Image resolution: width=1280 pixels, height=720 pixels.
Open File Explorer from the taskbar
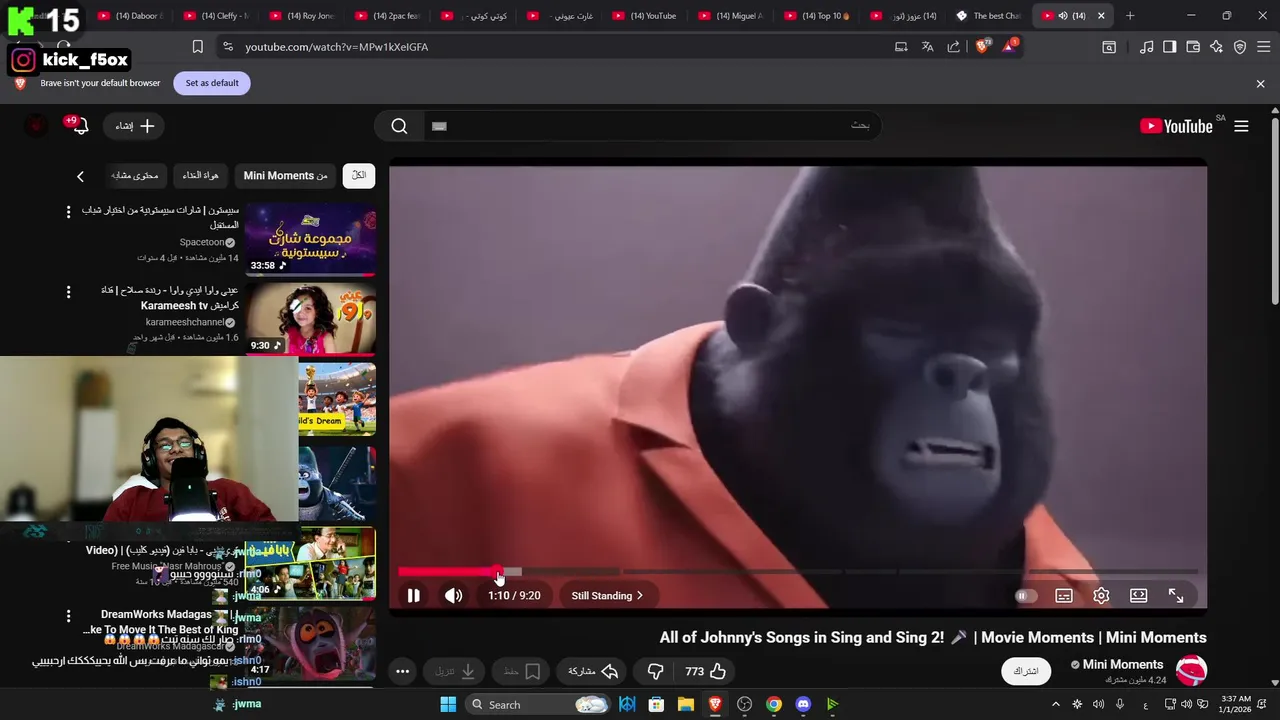686,704
